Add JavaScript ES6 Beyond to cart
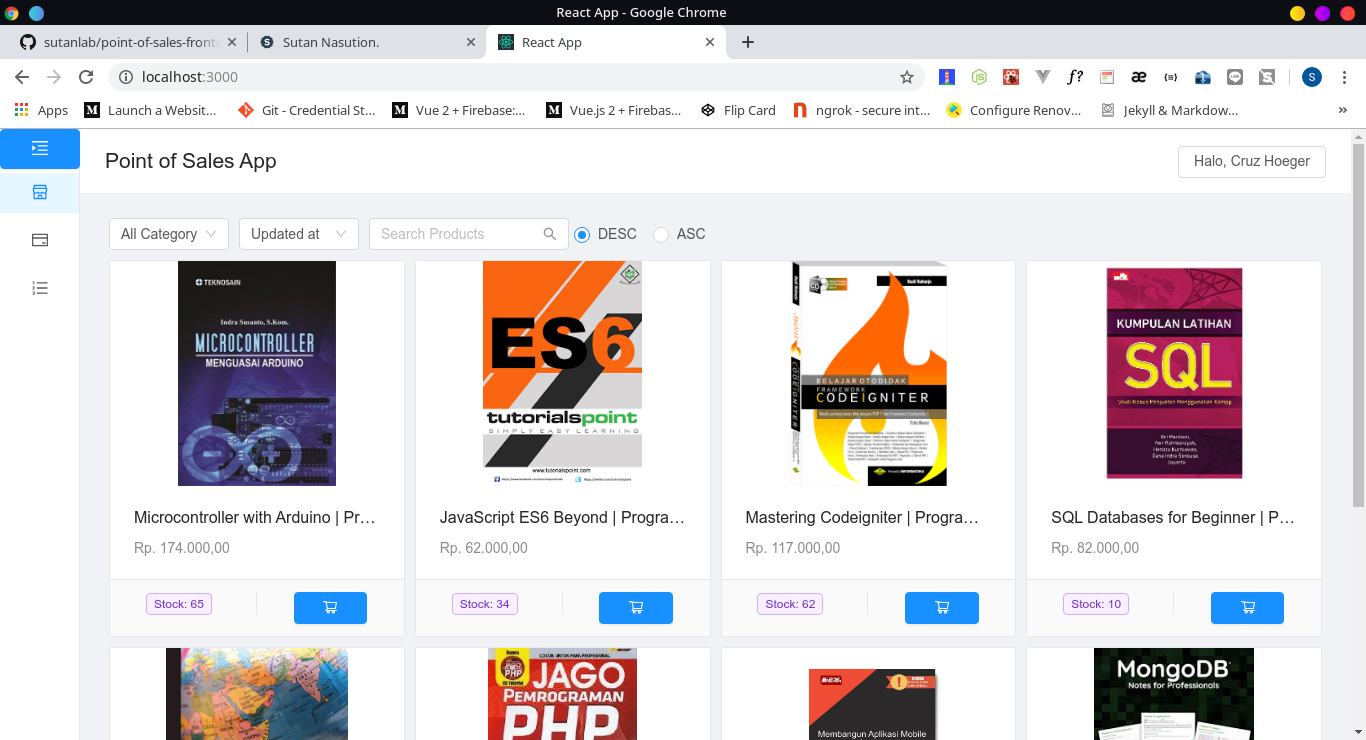This screenshot has height=740, width=1366. (x=636, y=607)
